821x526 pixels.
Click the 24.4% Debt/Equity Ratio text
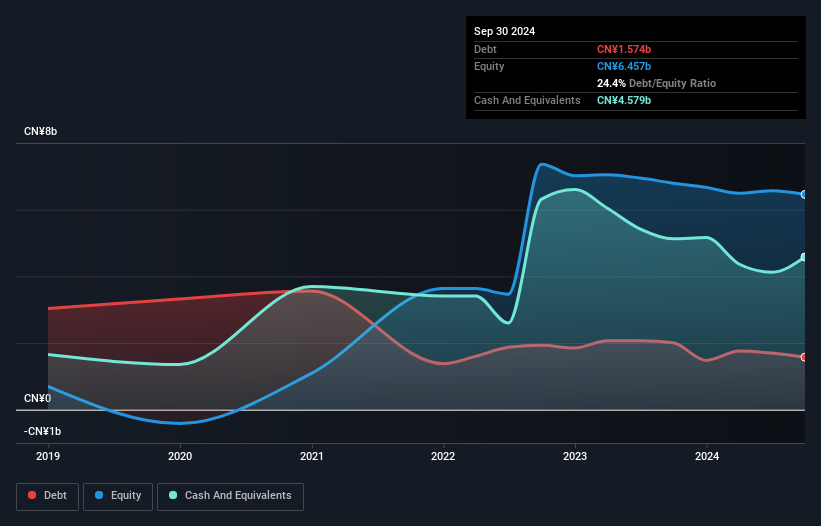pyautogui.click(x=656, y=83)
